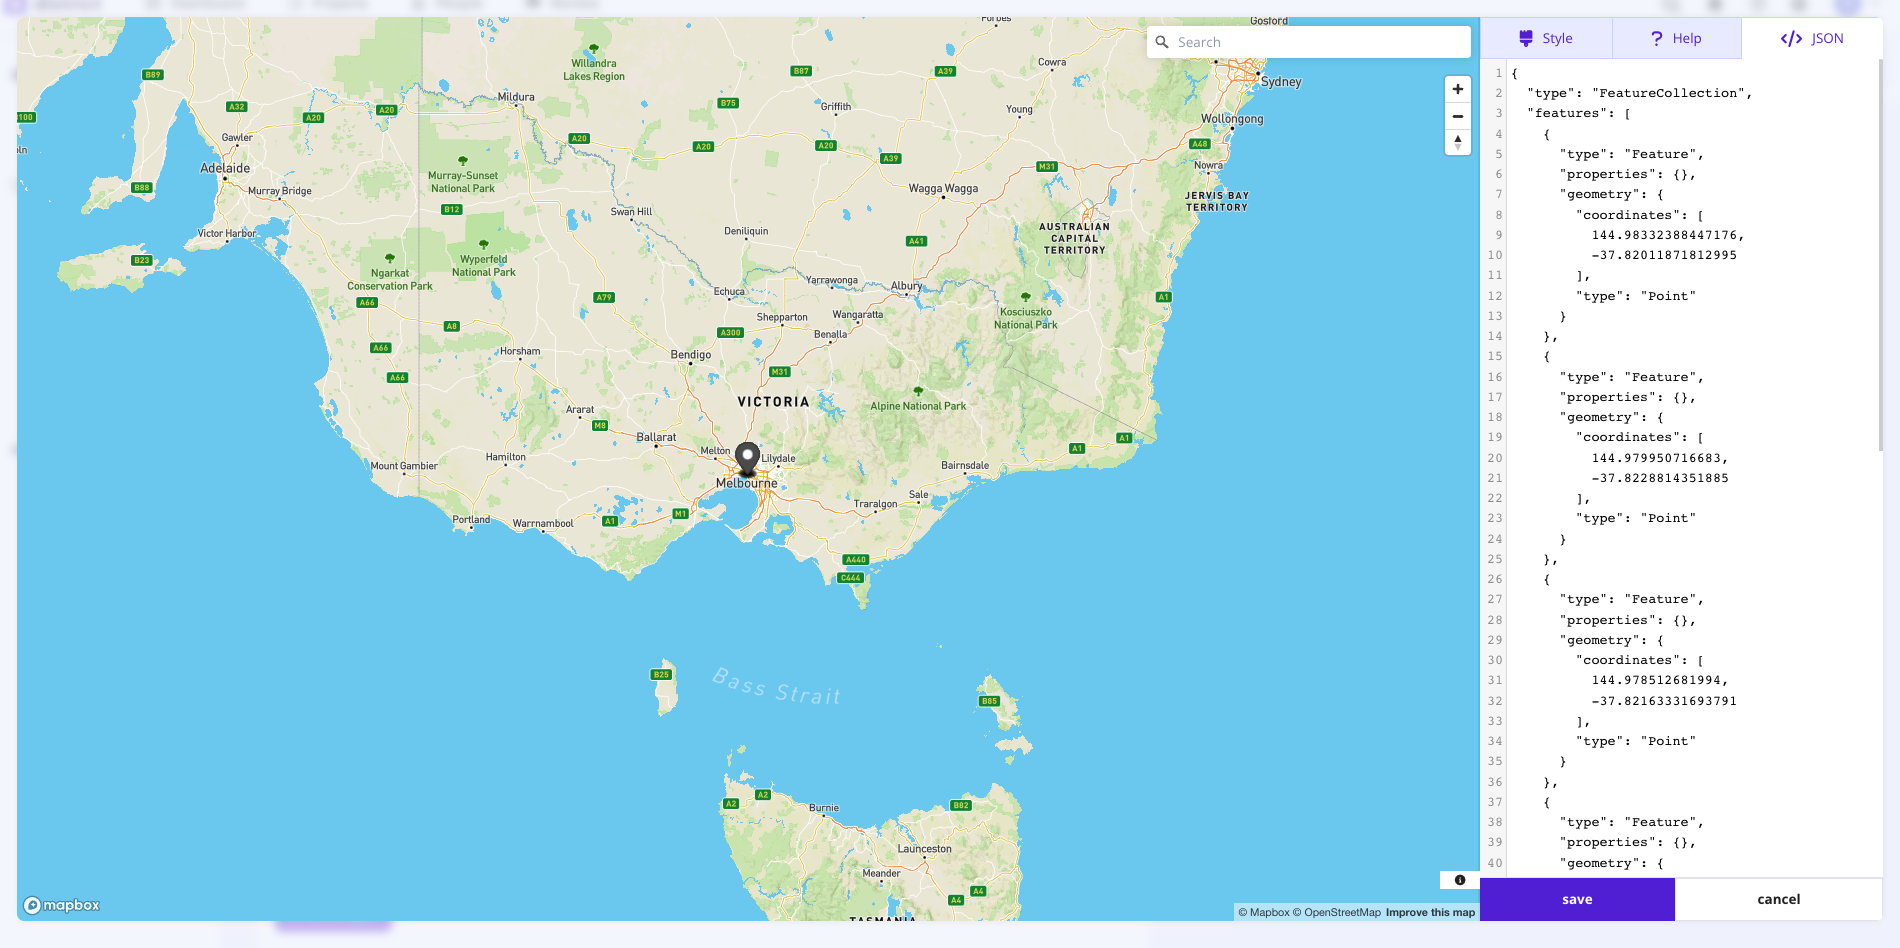Click the magnifier icon in search box
This screenshot has width=1900, height=948.
[1162, 42]
